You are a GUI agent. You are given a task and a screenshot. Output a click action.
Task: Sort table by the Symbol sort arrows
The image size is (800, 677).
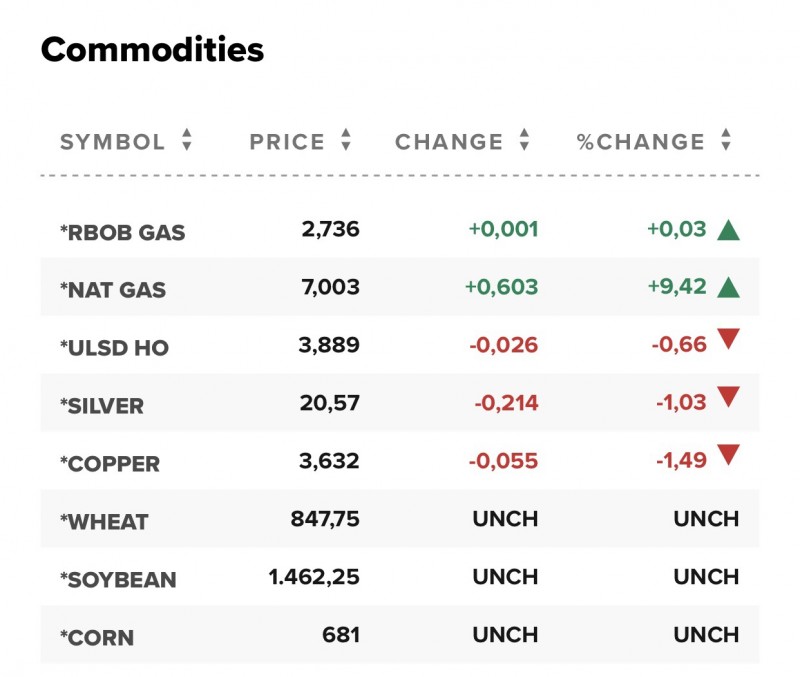[187, 141]
